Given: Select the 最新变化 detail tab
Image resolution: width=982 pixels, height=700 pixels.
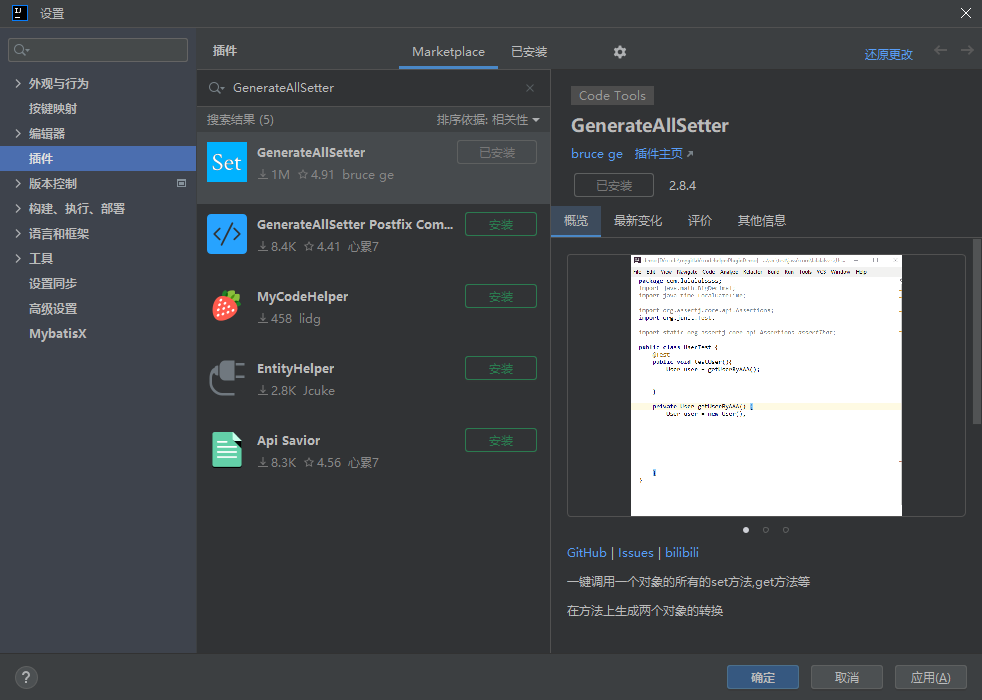Looking at the screenshot, I should pos(638,220).
